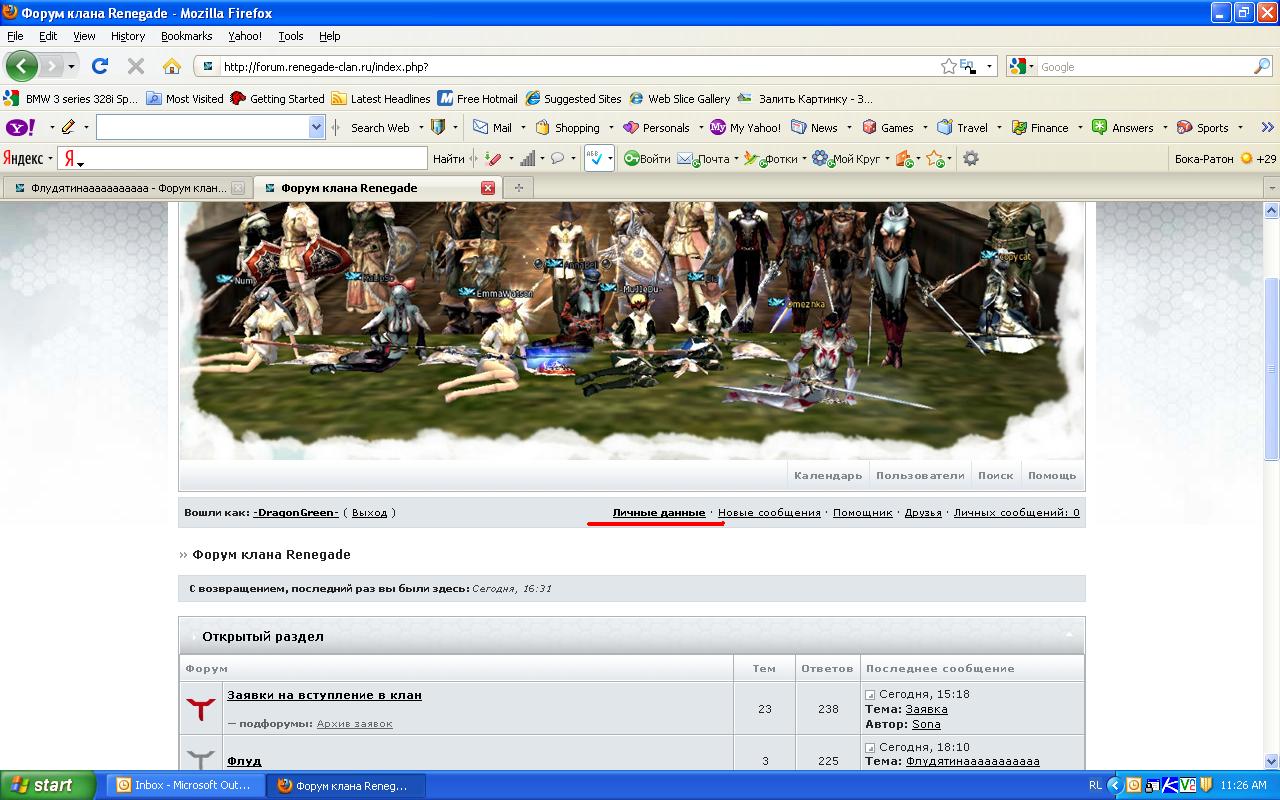Image resolution: width=1280 pixels, height=800 pixels.
Task: Open Yandex bar settings gear icon
Action: coord(970,158)
